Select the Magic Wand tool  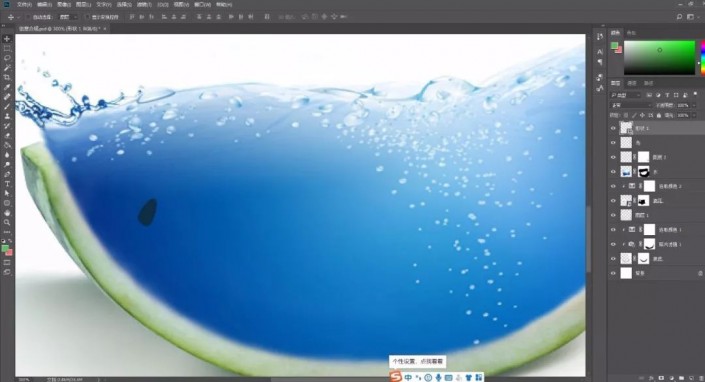coord(7,68)
